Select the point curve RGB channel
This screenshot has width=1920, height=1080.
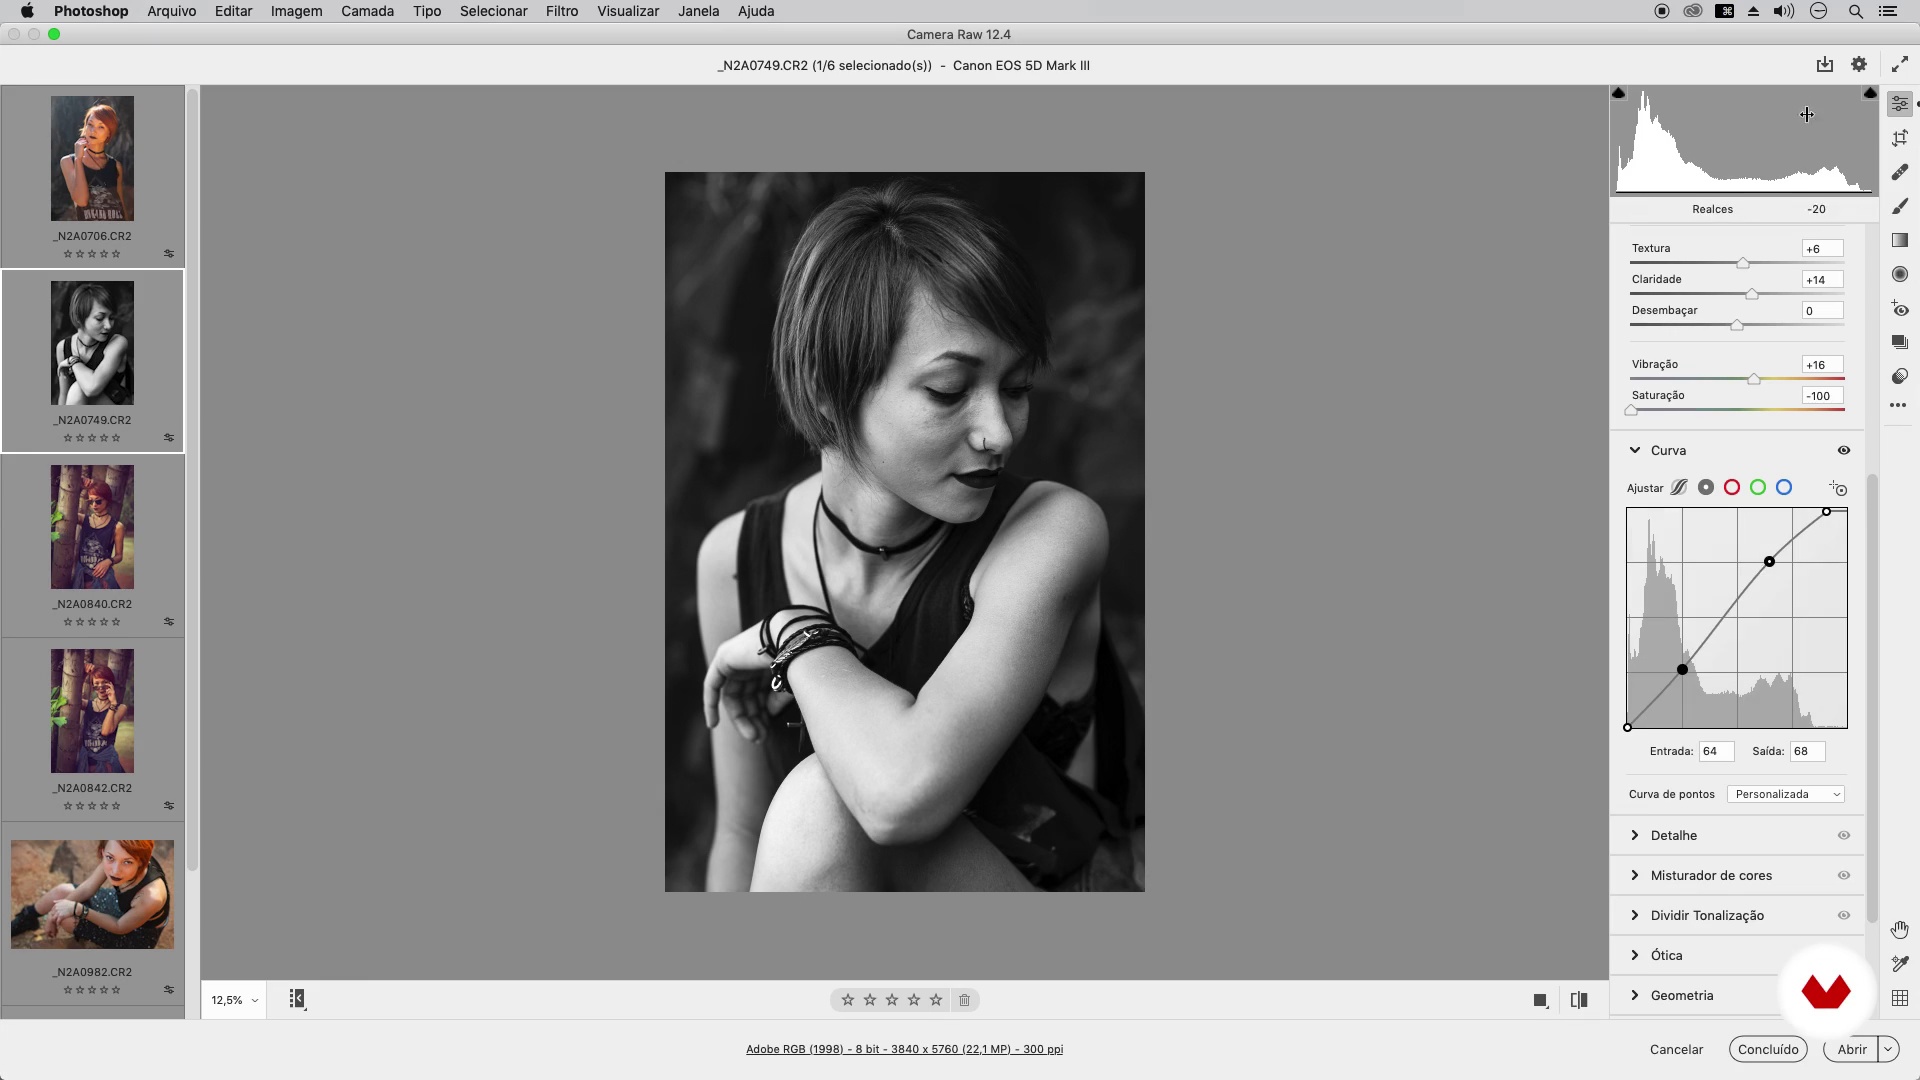coord(1706,488)
